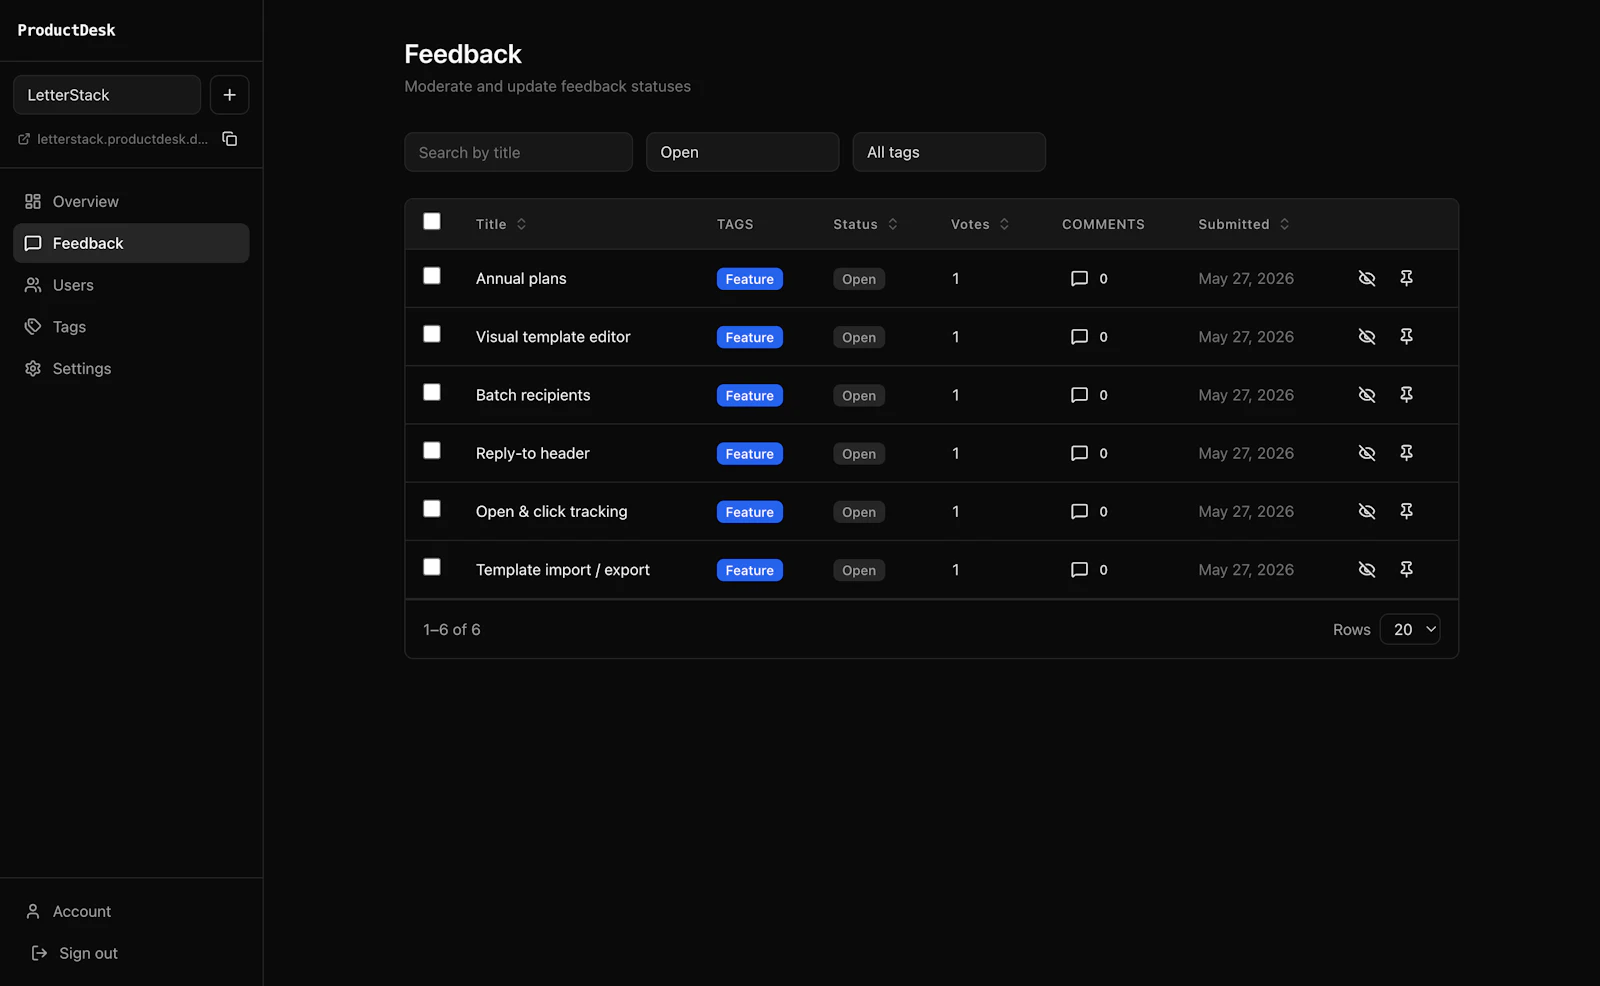
Task: Open the Batch recipients feedback title
Action: (x=533, y=395)
